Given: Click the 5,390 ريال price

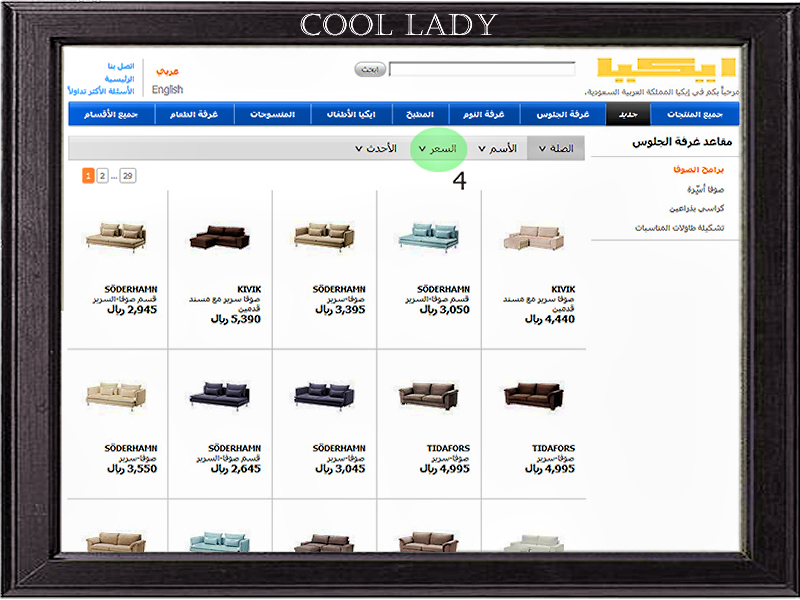Looking at the screenshot, I should [x=236, y=319].
